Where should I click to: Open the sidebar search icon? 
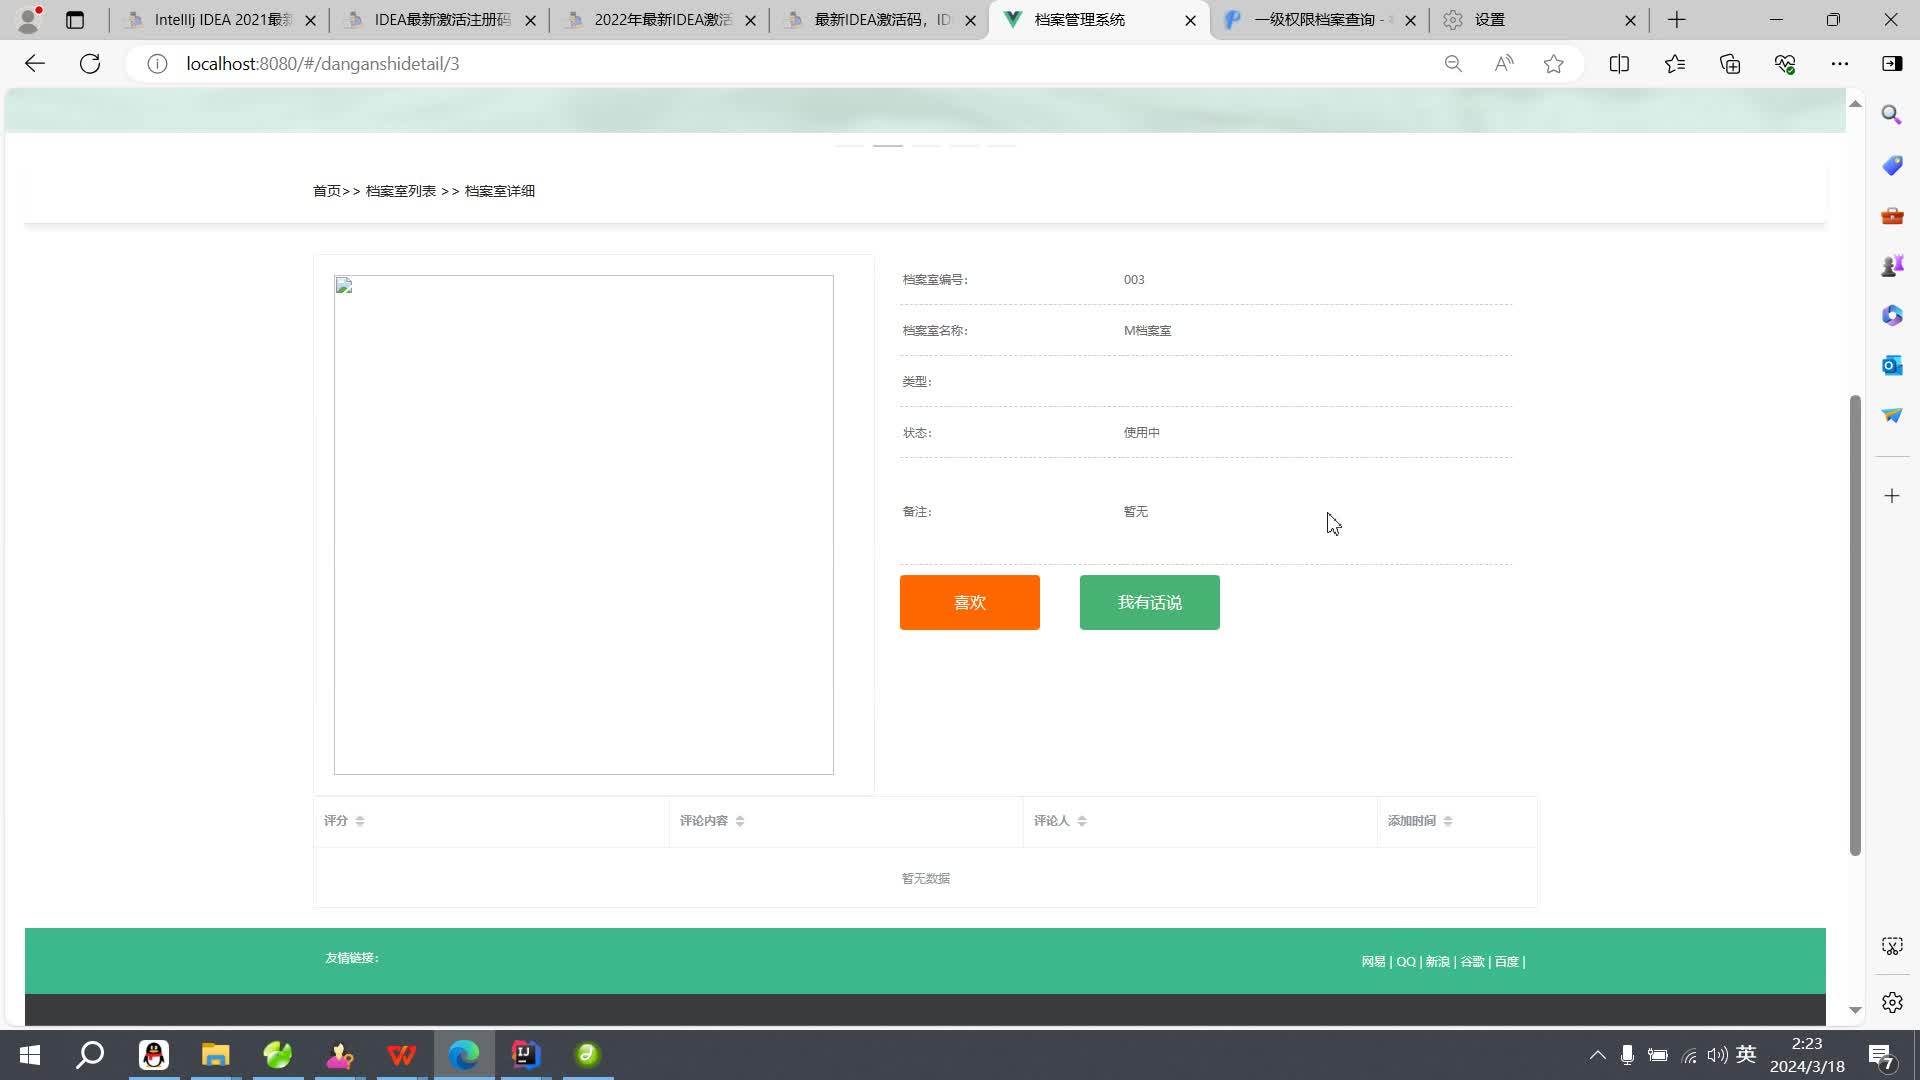1891,115
